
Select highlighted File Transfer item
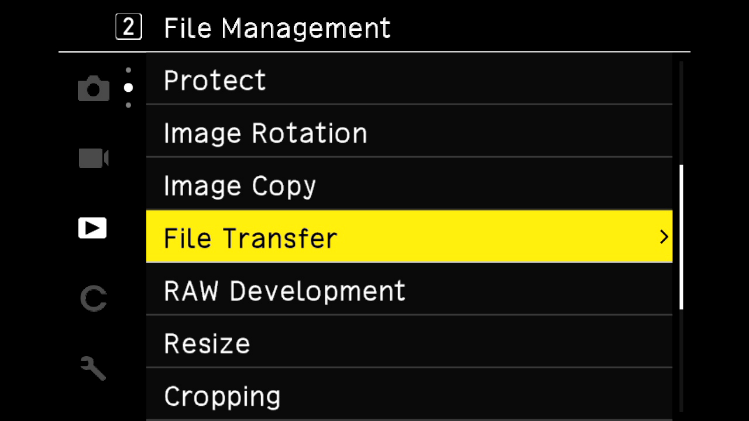click(x=408, y=238)
